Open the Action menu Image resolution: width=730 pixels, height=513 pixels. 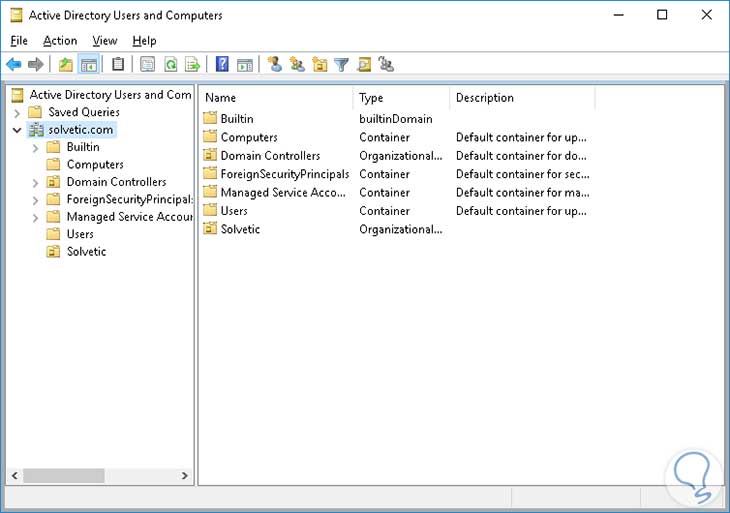click(x=60, y=41)
